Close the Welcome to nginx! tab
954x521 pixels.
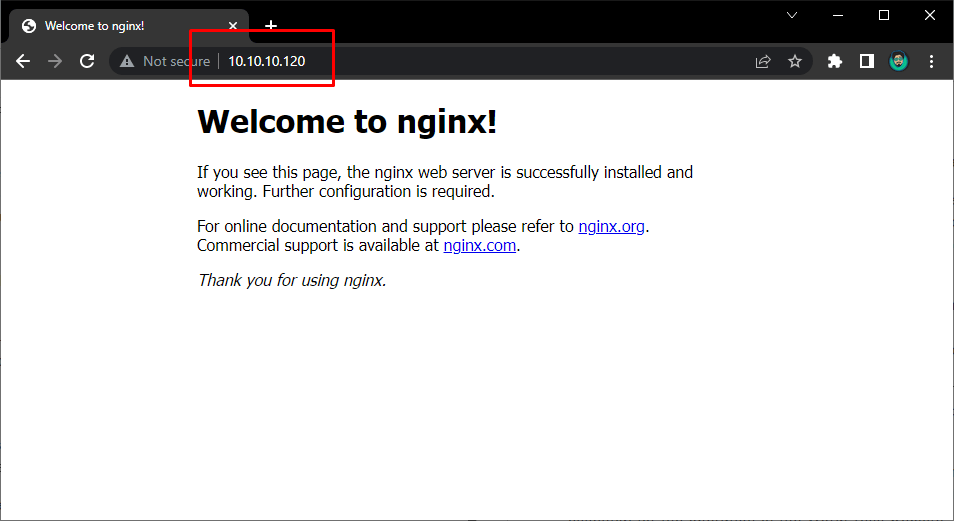[233, 26]
